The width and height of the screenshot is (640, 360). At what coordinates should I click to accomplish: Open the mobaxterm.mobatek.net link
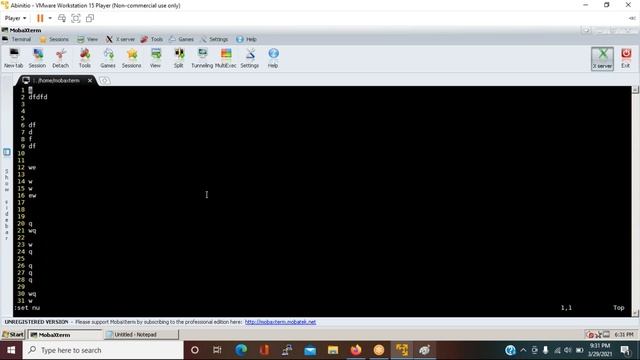280,322
